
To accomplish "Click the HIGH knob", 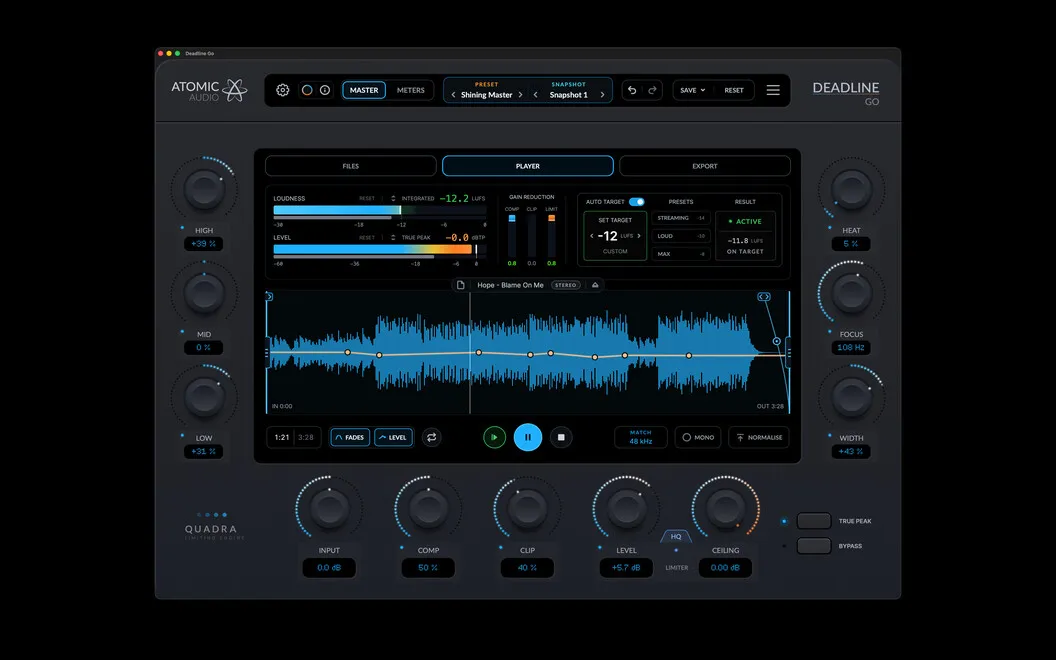I will tap(204, 189).
